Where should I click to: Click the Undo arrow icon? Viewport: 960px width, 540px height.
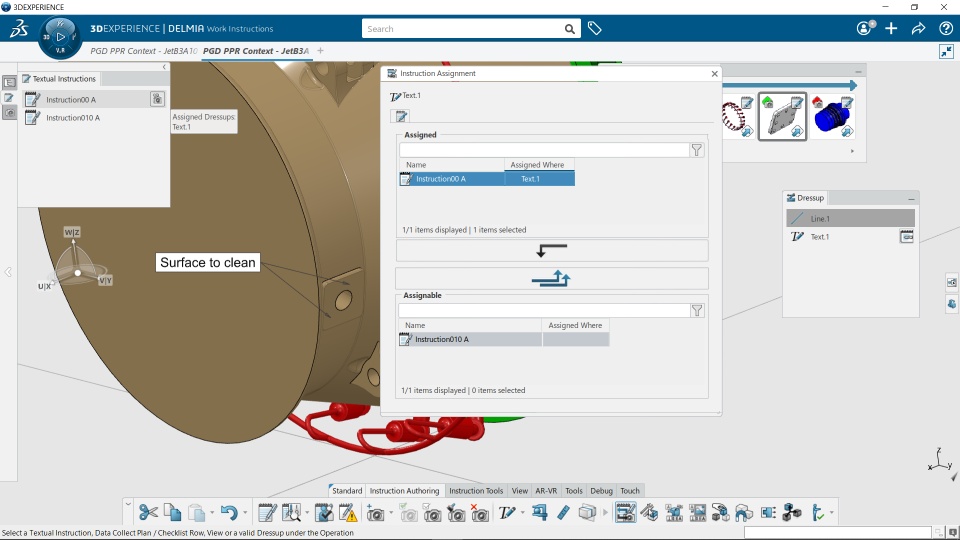(x=229, y=512)
